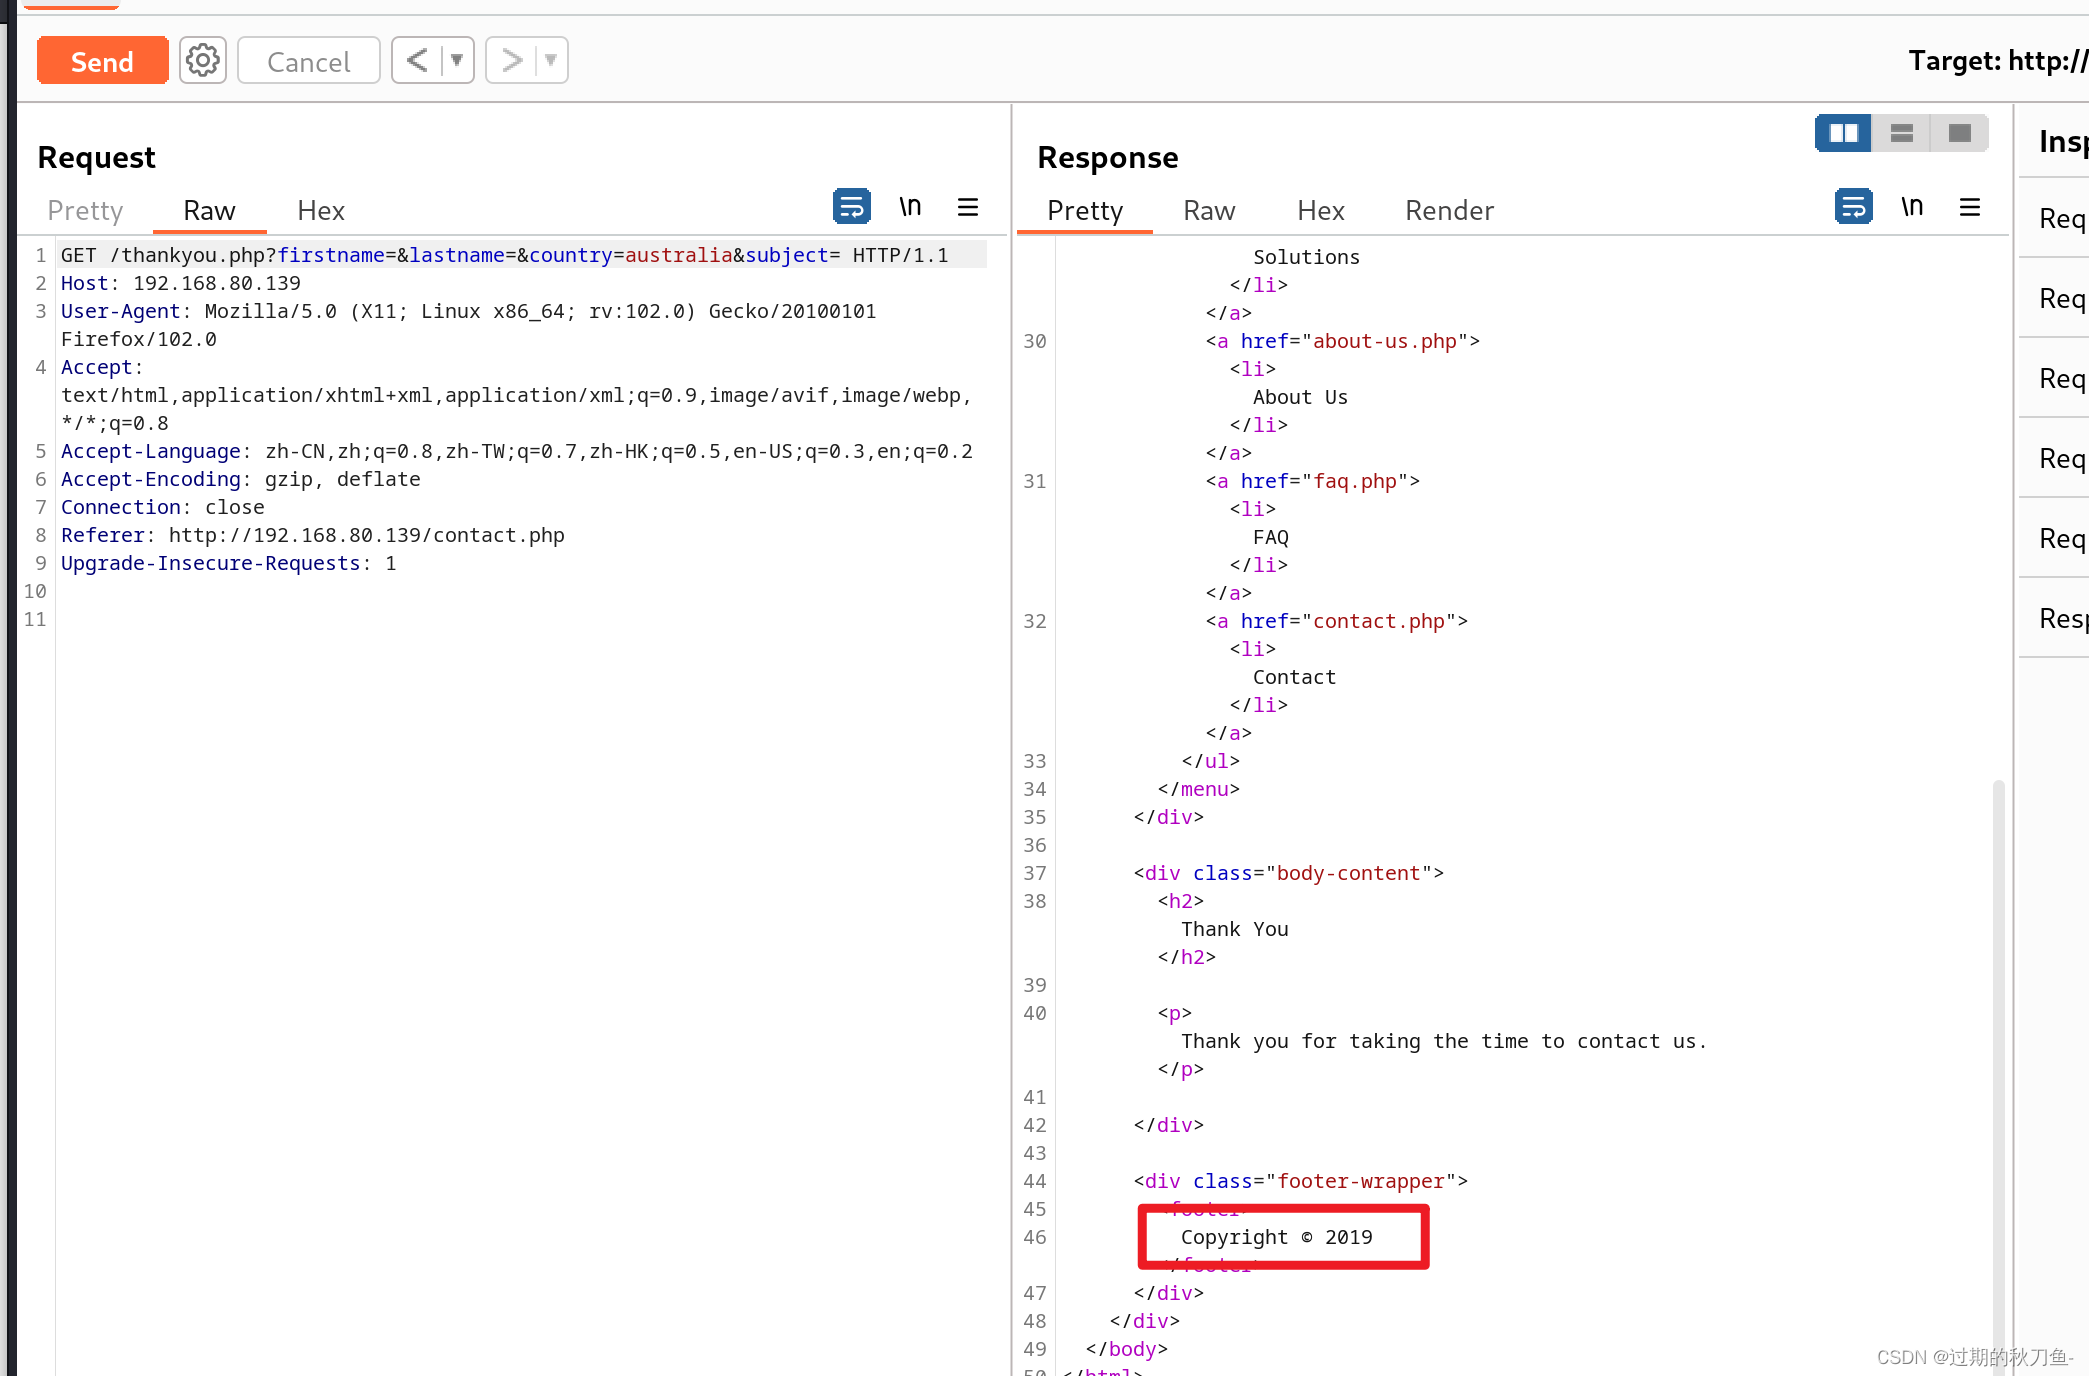Viewport: 2089px width, 1376px height.
Task: Show non-printable characters in Response panel
Action: [x=1911, y=207]
